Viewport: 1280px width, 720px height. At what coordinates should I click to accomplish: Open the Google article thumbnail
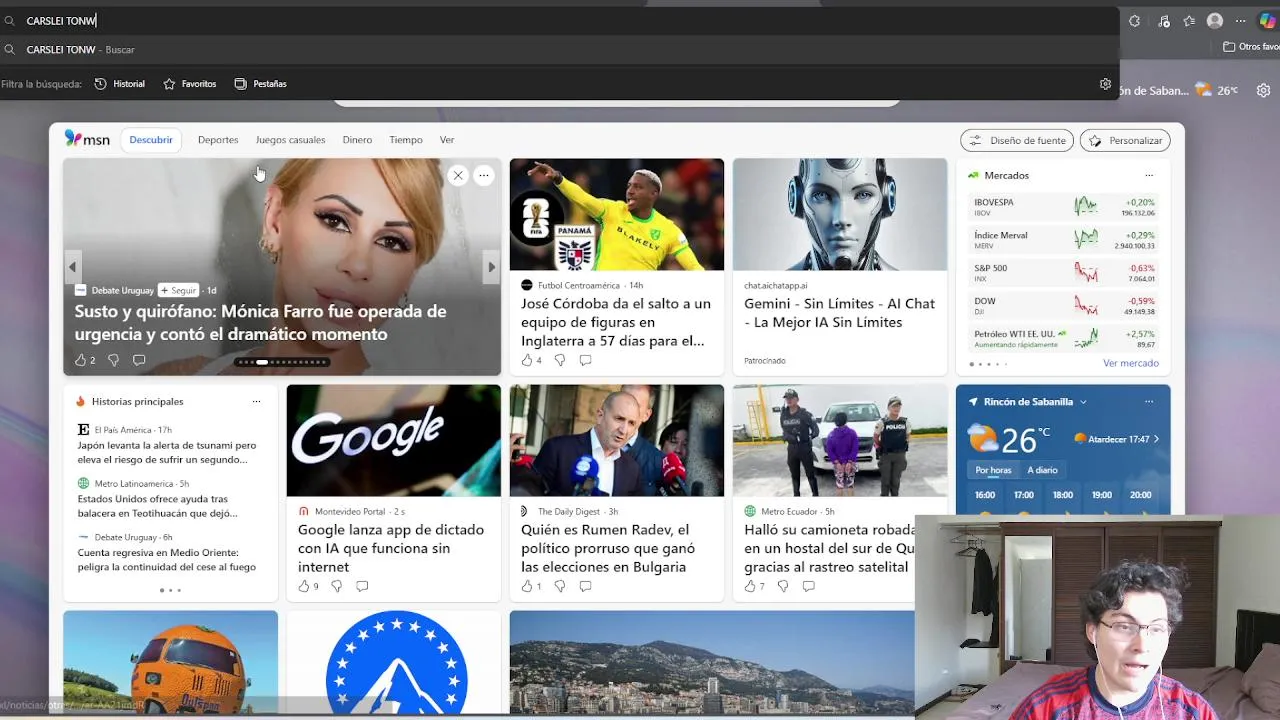coord(394,440)
